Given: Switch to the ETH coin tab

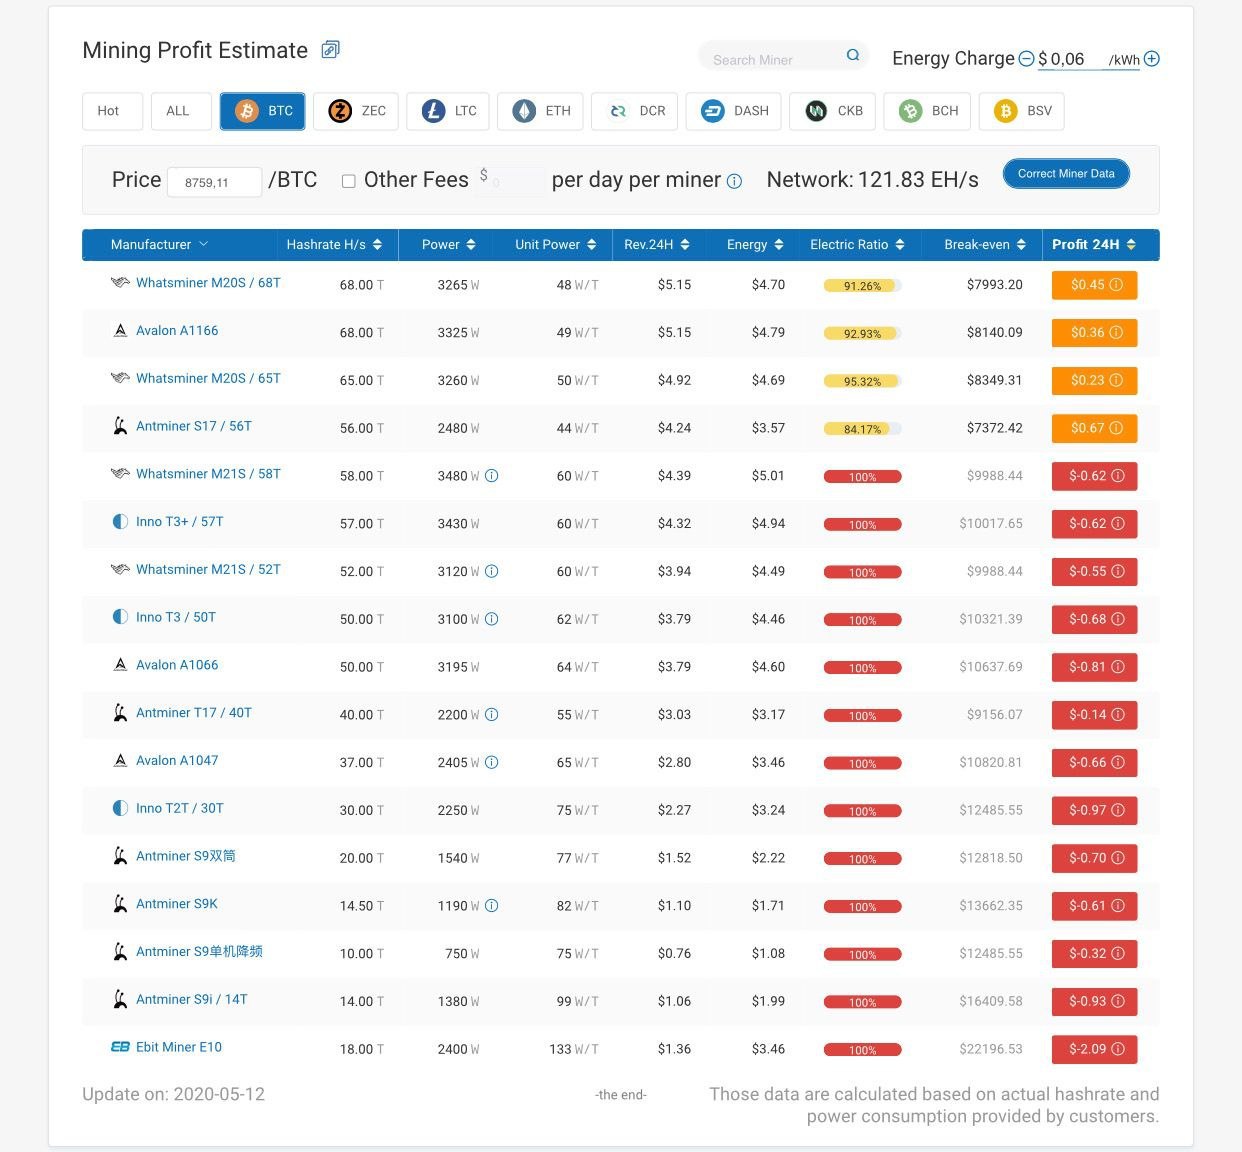Looking at the screenshot, I should coord(540,111).
